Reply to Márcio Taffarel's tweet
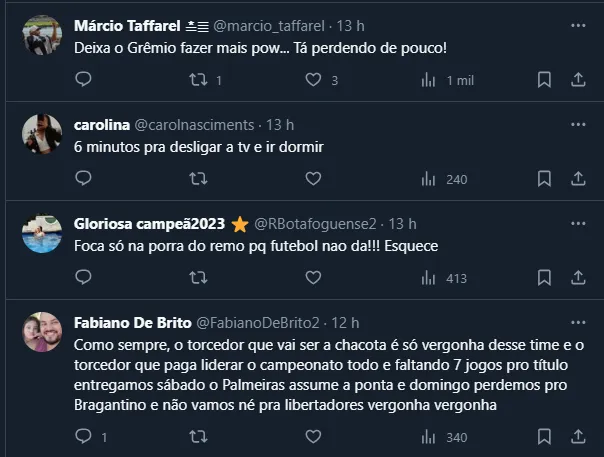Image resolution: width=604 pixels, height=457 pixels. click(83, 80)
